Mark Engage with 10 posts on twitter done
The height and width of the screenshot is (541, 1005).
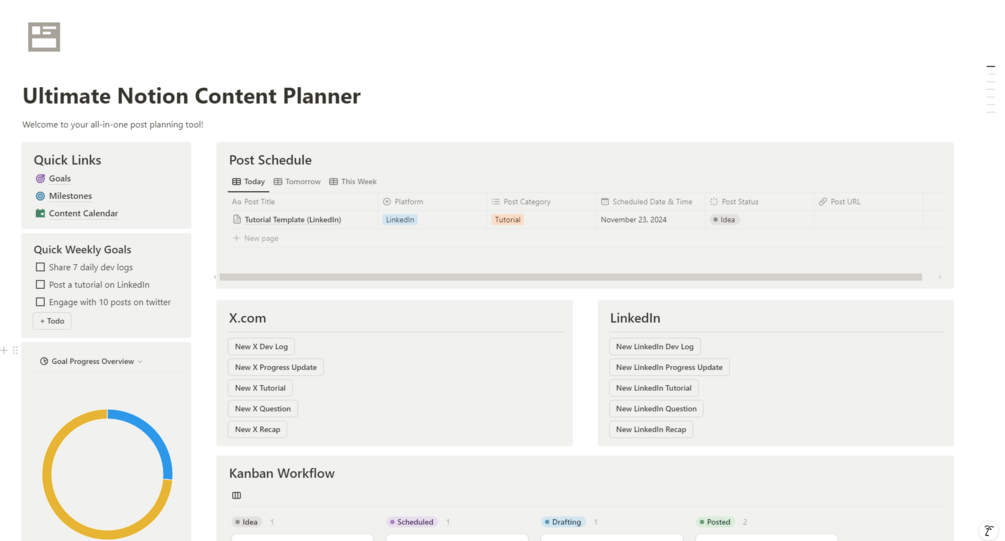click(x=40, y=302)
